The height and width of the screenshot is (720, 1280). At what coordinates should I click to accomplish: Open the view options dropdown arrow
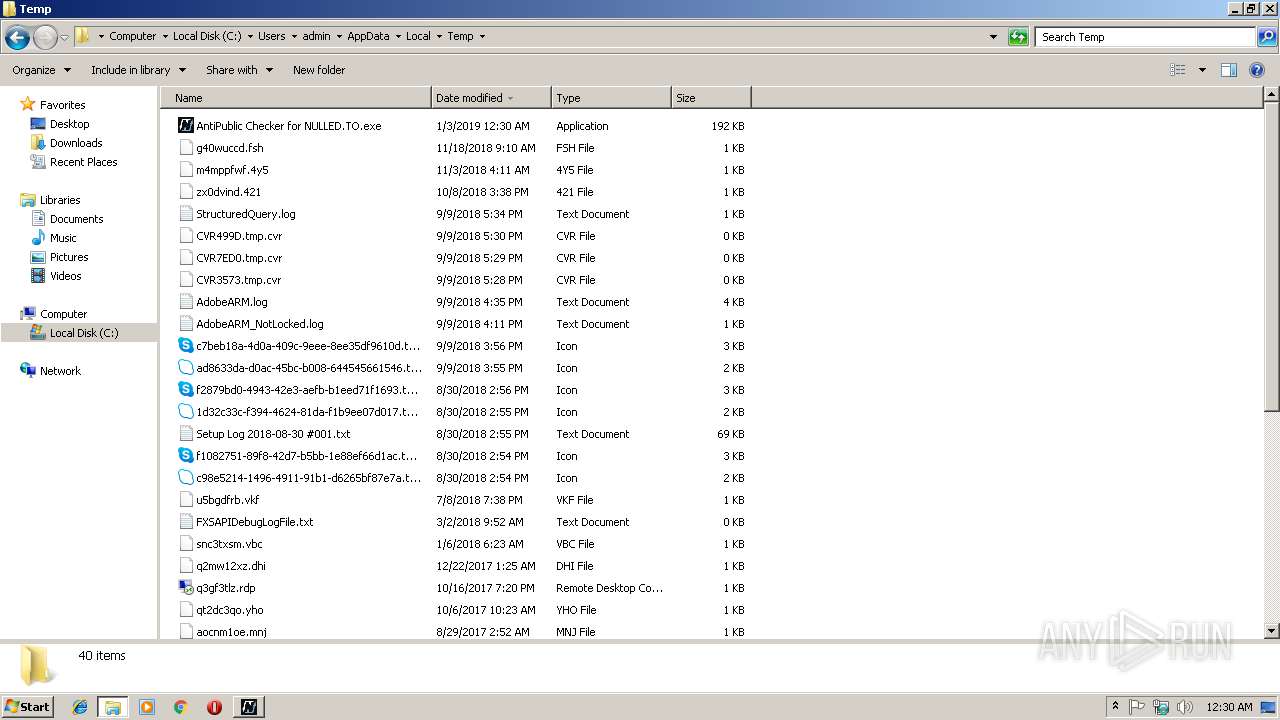[1202, 70]
